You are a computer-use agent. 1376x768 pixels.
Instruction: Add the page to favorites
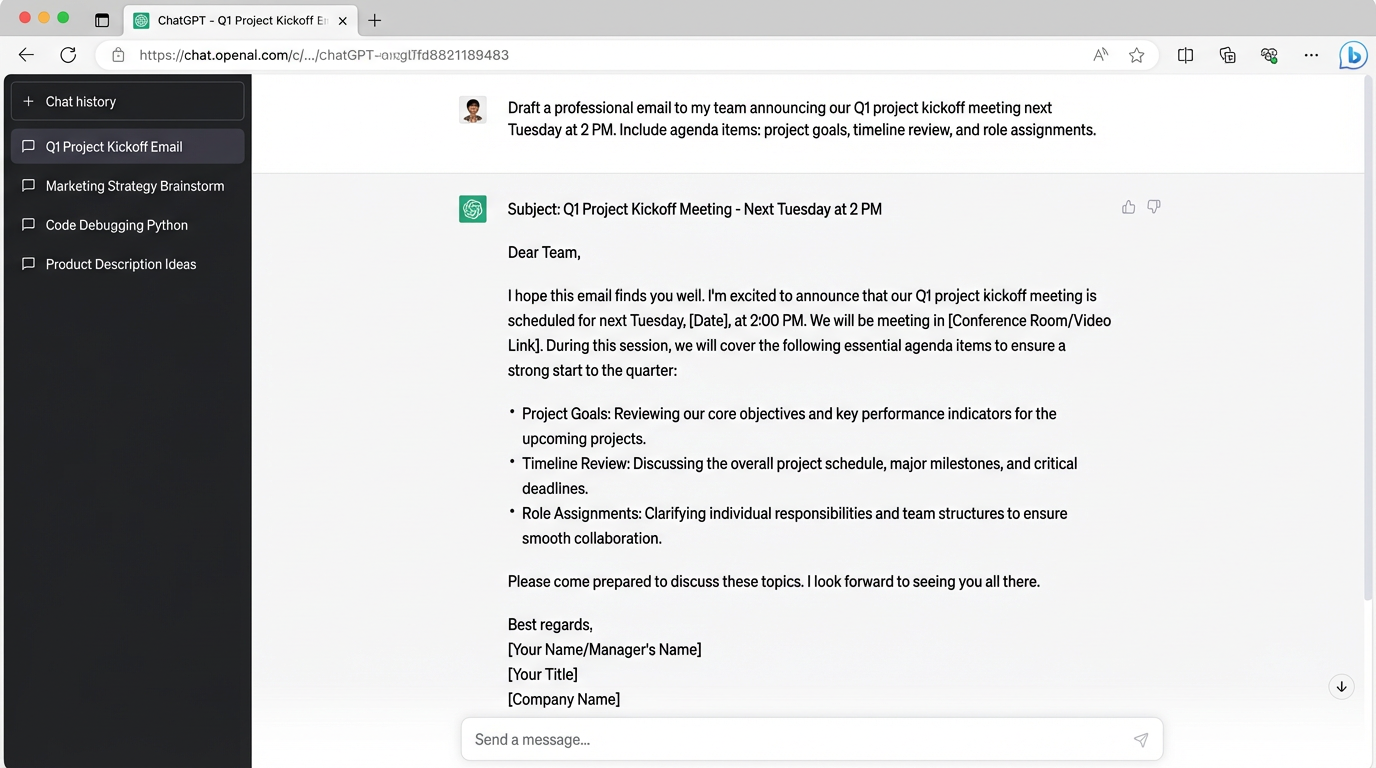tap(1137, 55)
